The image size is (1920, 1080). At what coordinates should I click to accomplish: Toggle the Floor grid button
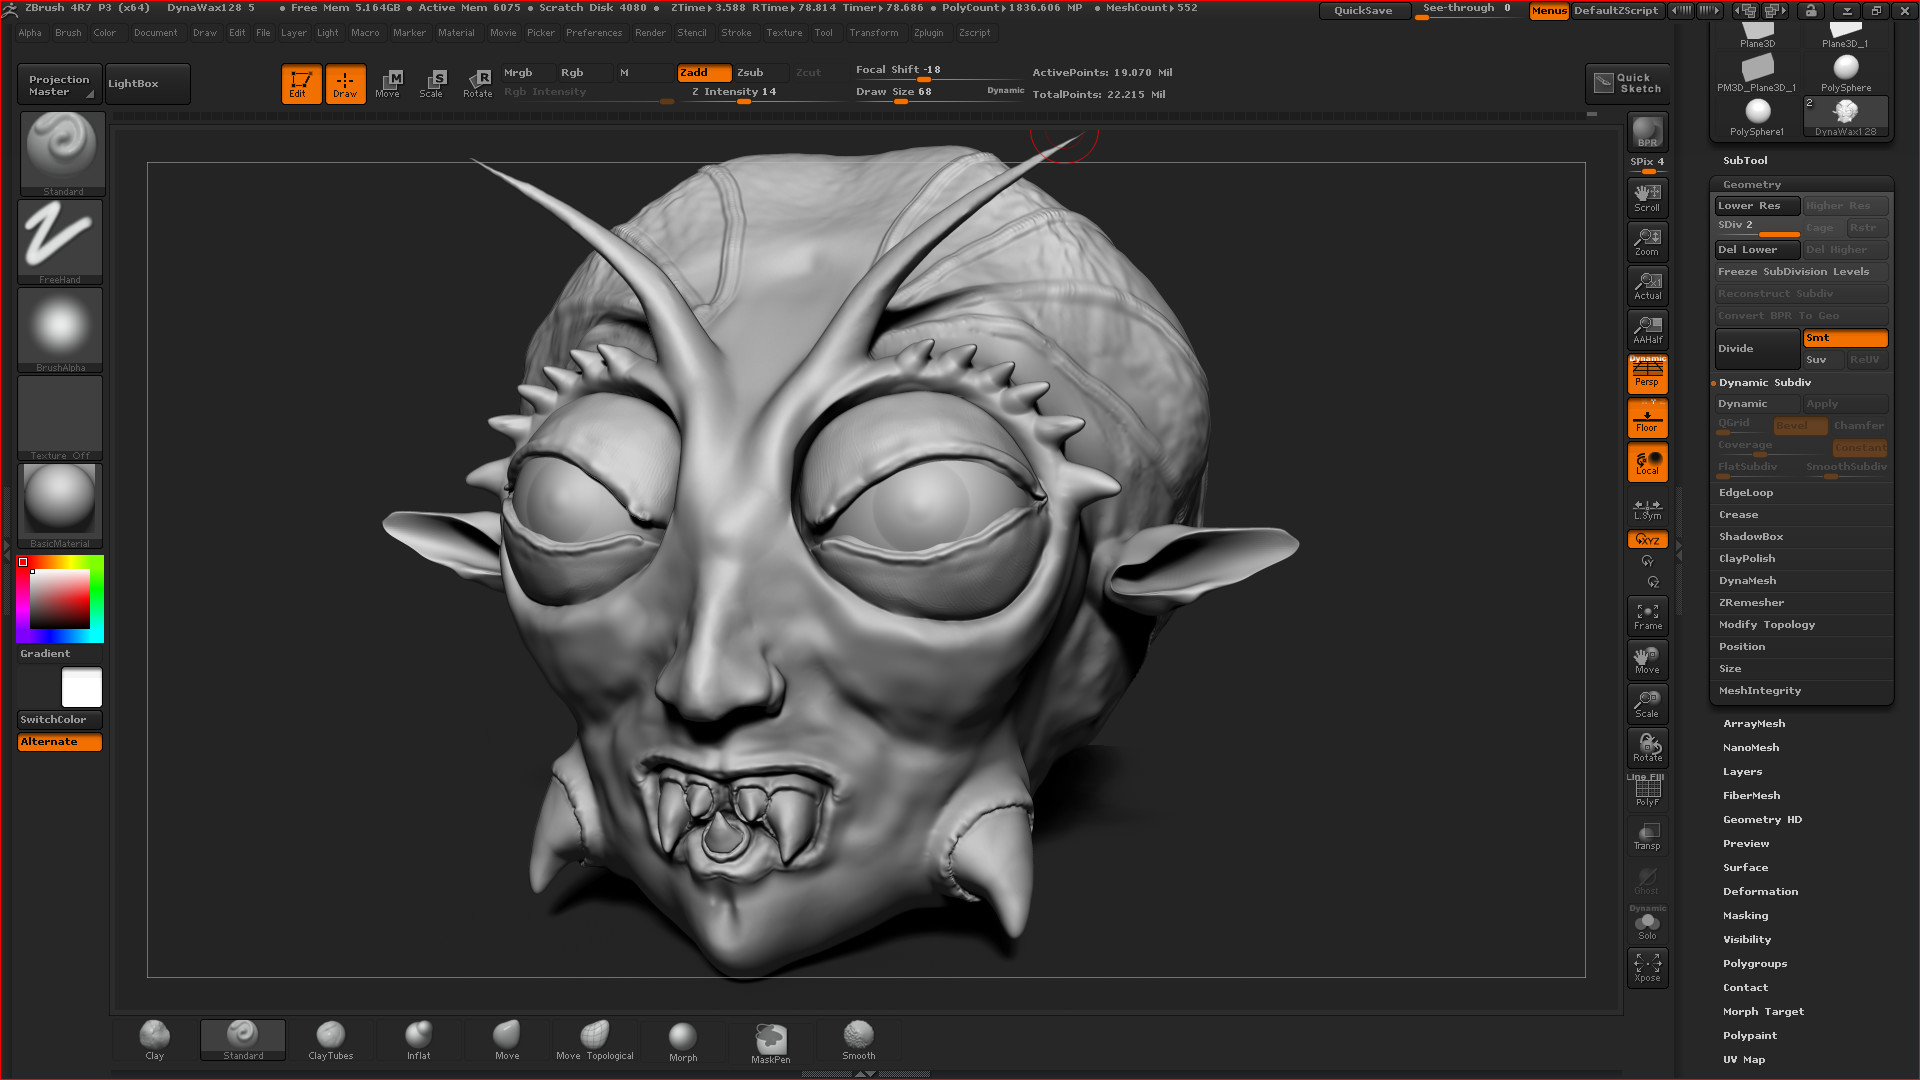coord(1647,418)
